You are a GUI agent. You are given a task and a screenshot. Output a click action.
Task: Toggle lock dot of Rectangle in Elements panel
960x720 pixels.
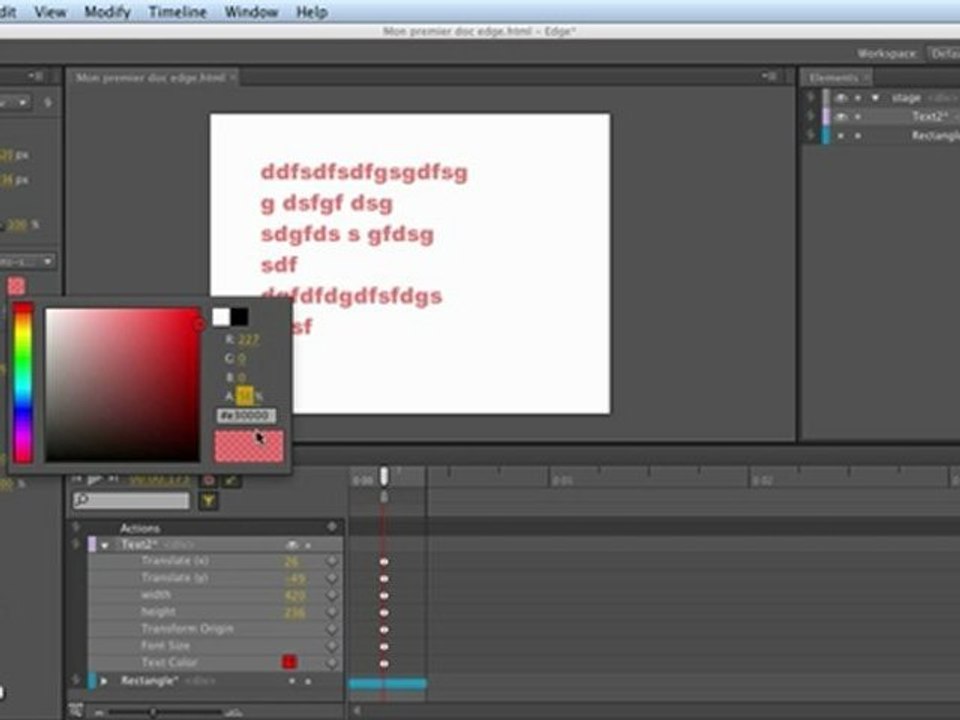pyautogui.click(x=858, y=135)
